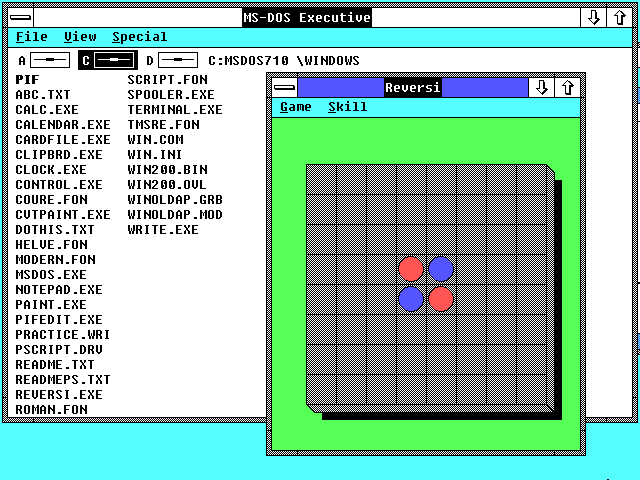
Task: Select WIN.COM in file list
Action: 156,140
